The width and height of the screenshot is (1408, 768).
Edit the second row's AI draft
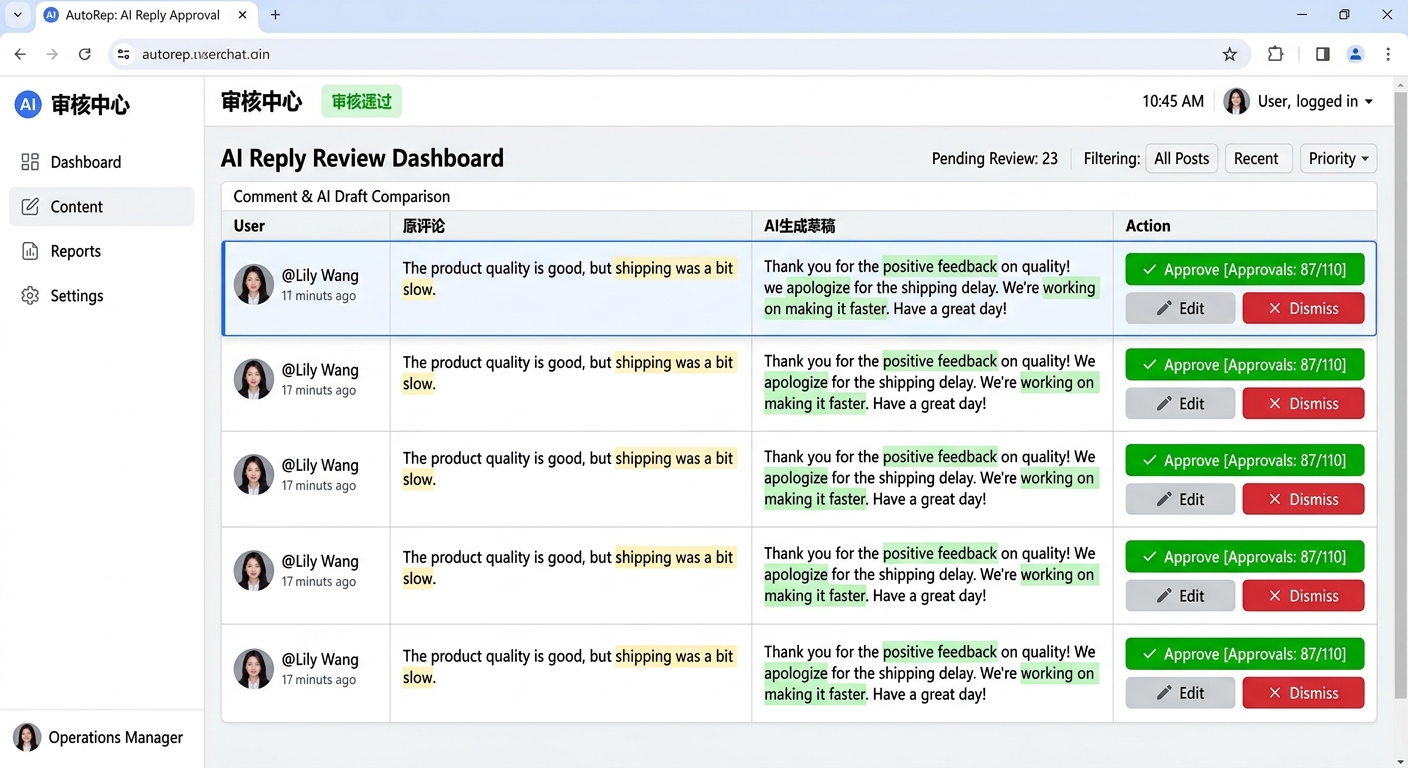[x=1180, y=404]
